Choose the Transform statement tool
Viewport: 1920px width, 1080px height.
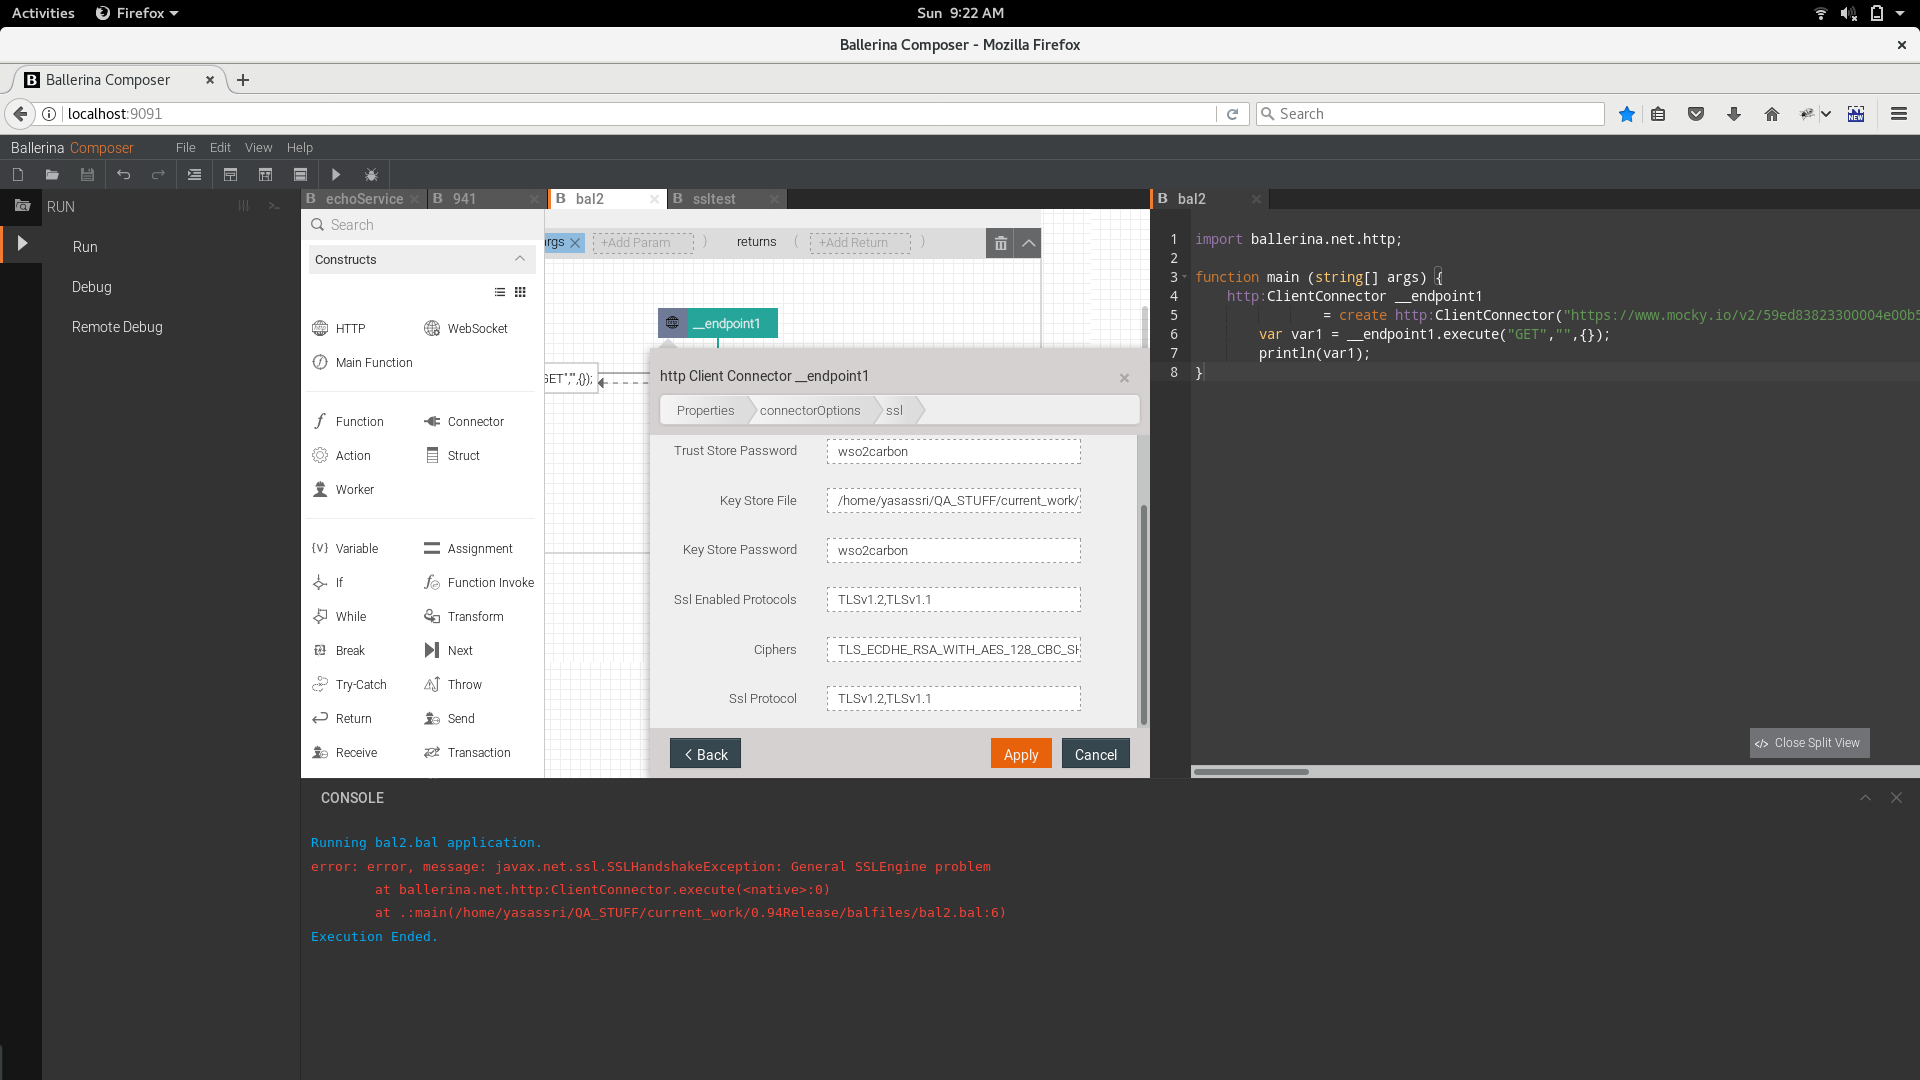tap(464, 616)
